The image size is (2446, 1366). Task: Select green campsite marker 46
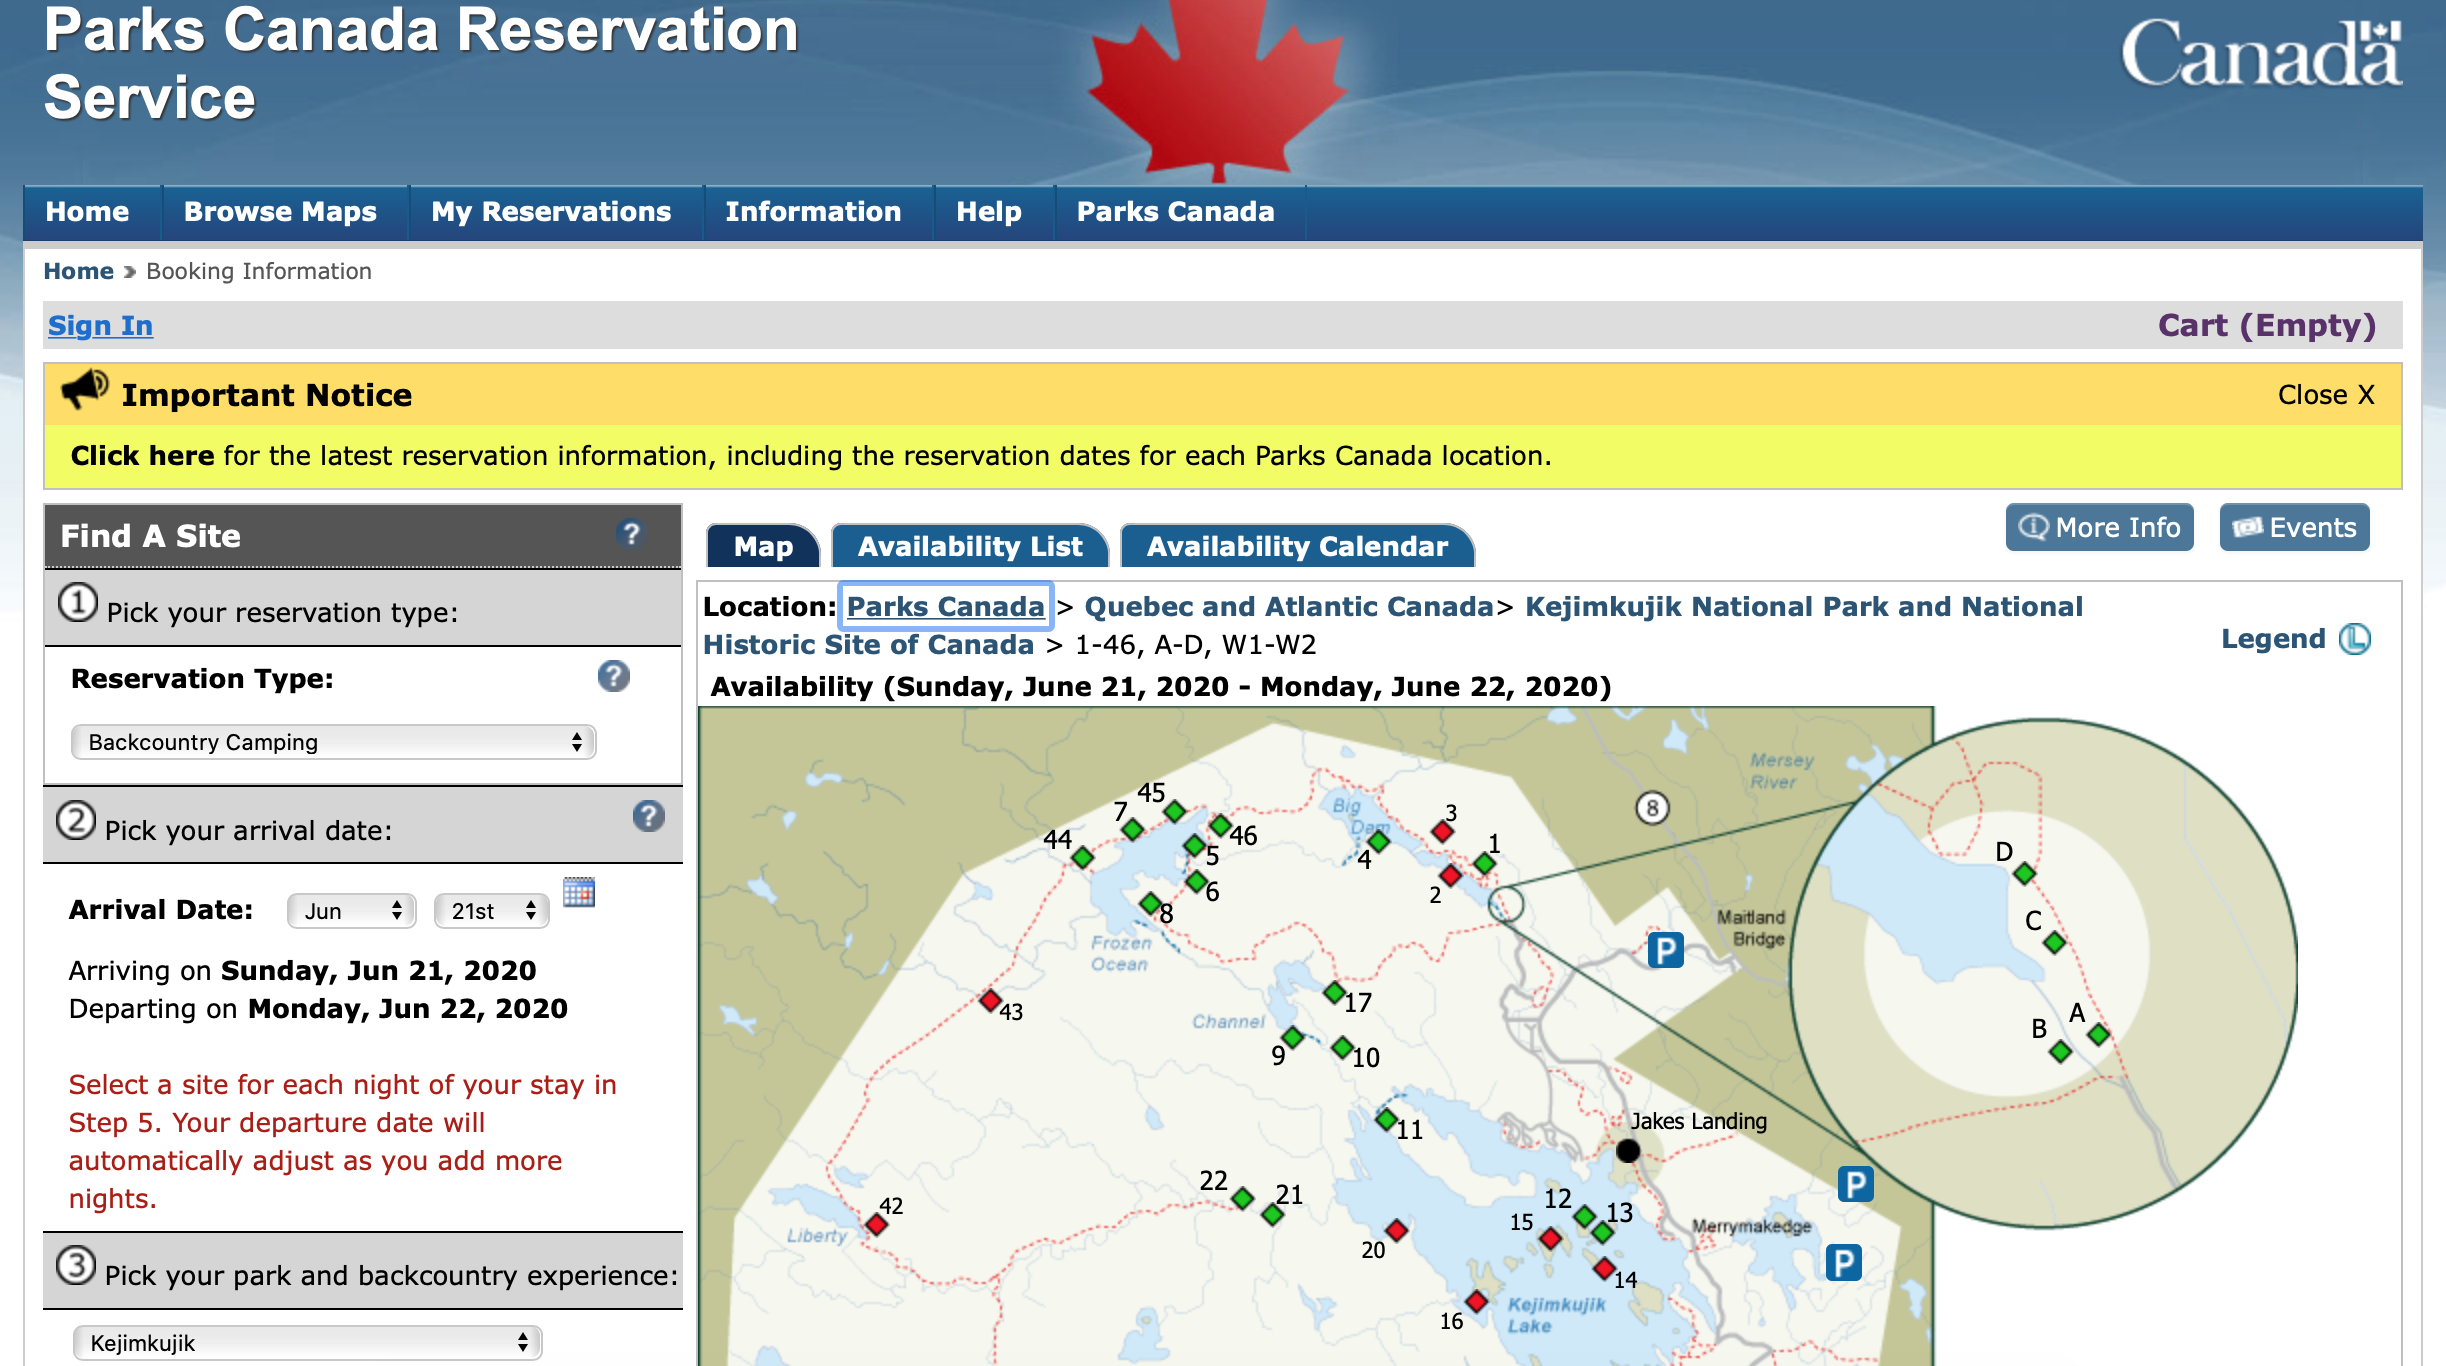click(1221, 825)
